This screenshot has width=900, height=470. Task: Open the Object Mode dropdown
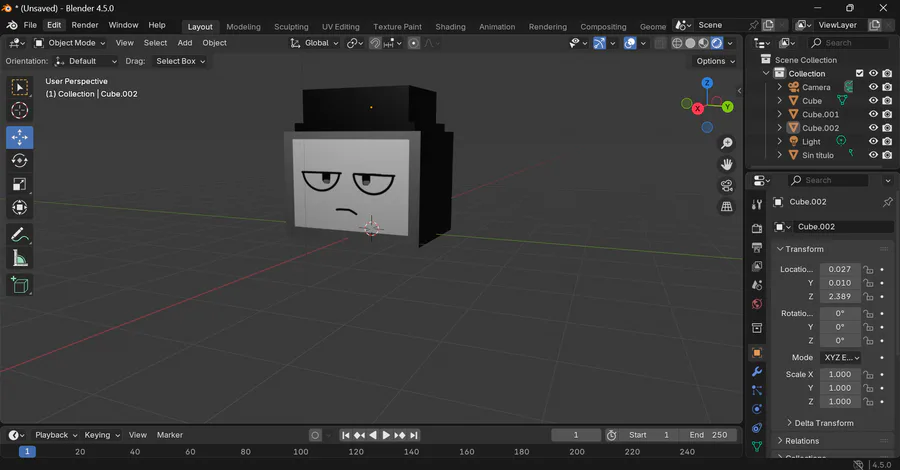[69, 43]
